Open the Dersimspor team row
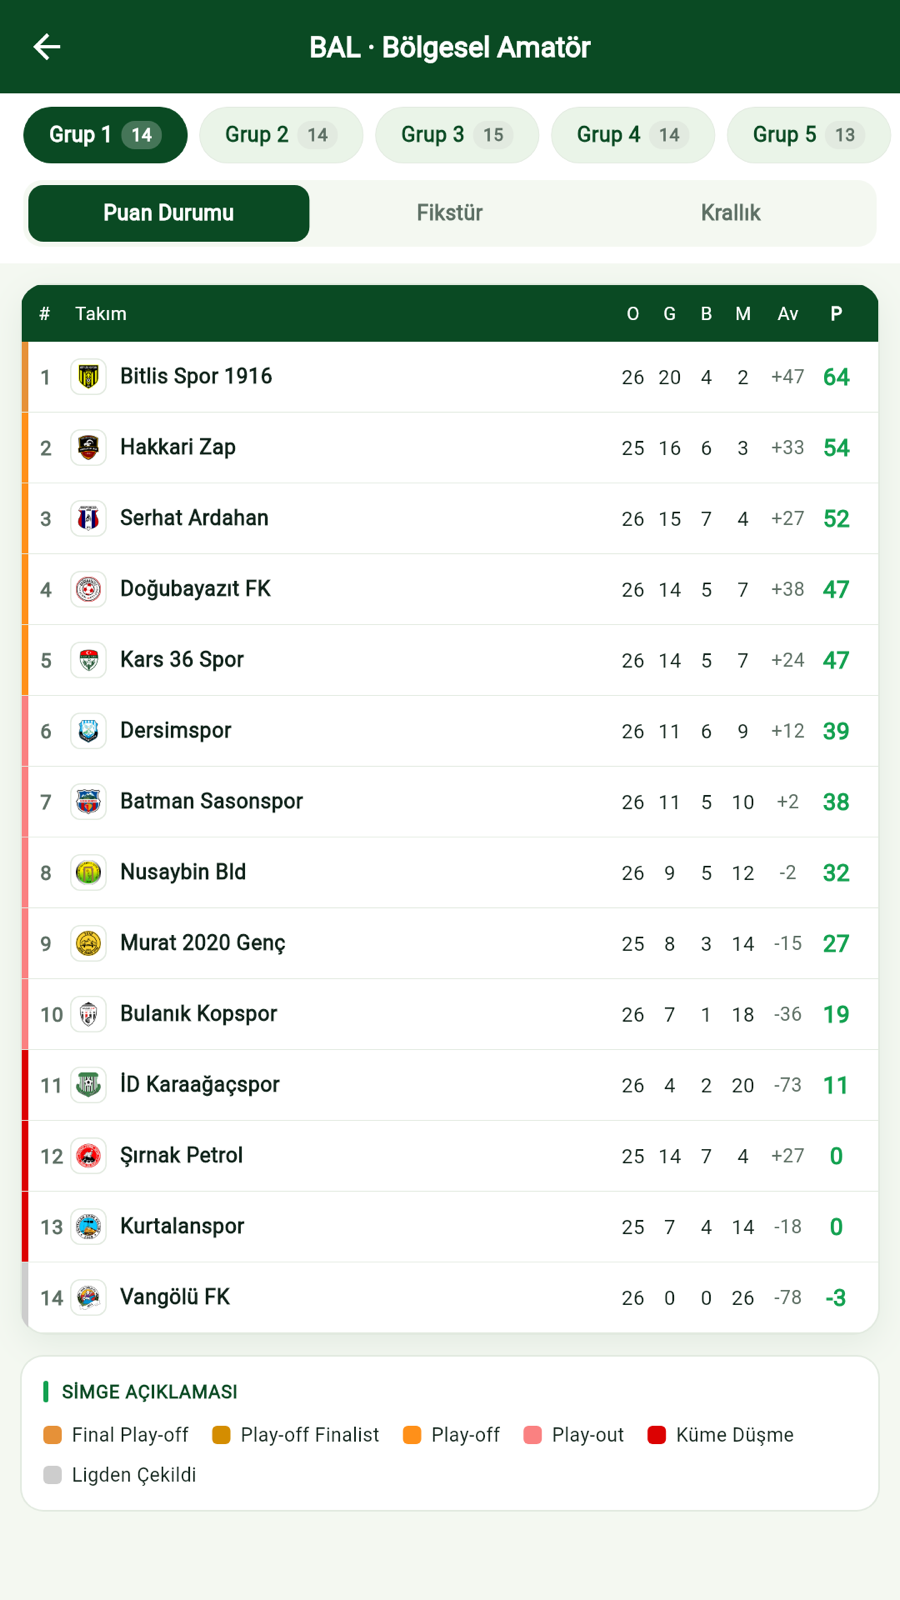Viewport: 900px width, 1600px height. [x=450, y=731]
